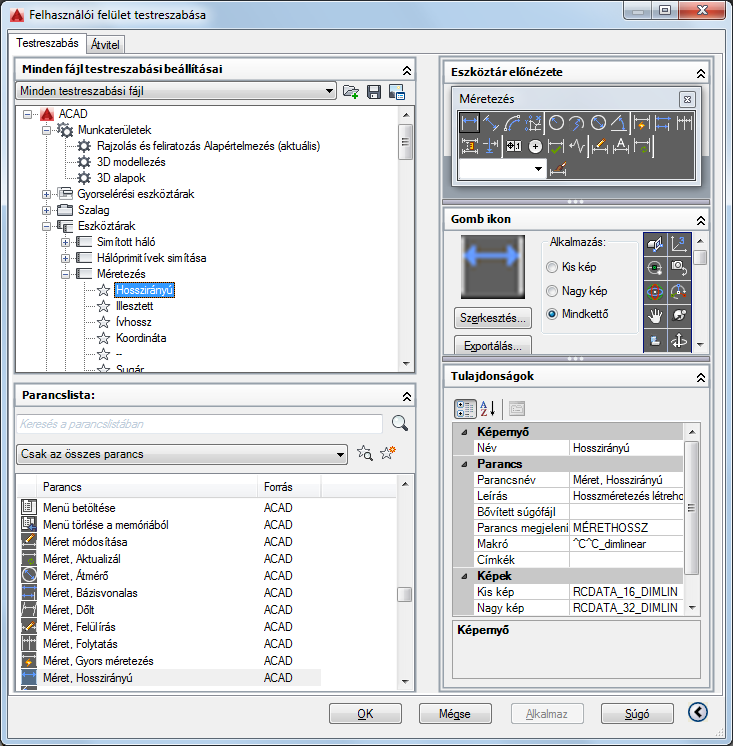Image resolution: width=733 pixels, height=746 pixels.
Task: Open the dimension style combo box in preview
Action: coord(502,169)
